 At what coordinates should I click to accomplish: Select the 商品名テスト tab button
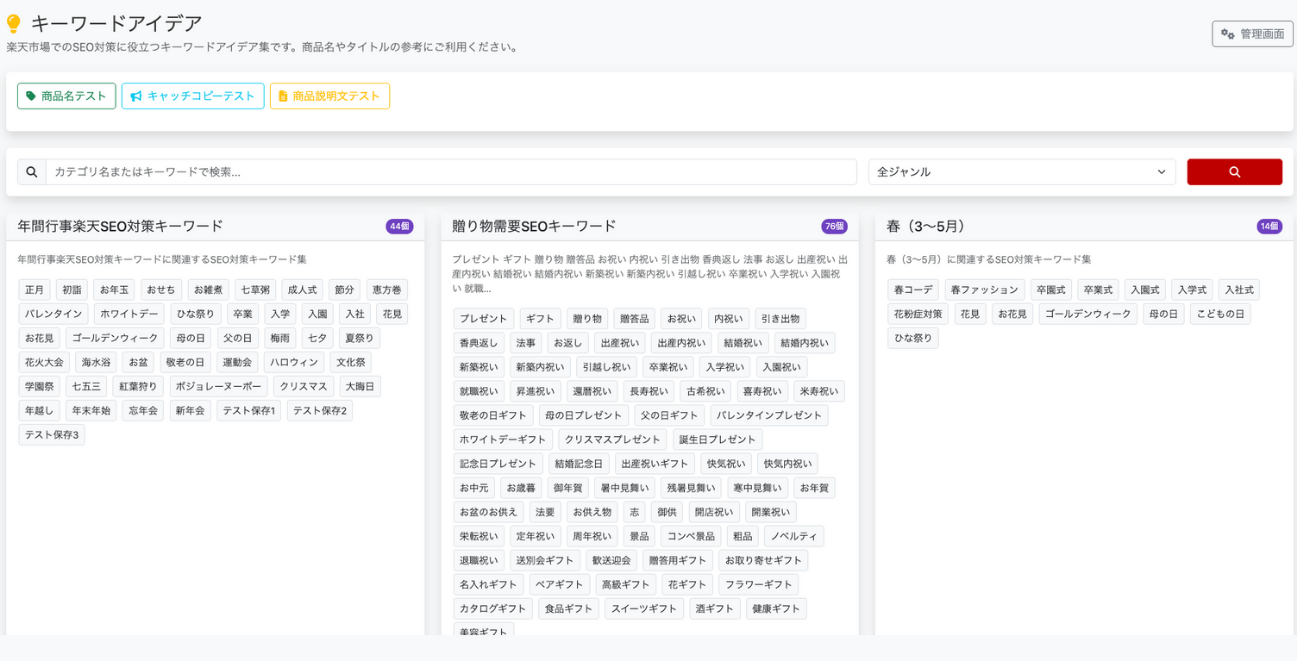point(66,96)
